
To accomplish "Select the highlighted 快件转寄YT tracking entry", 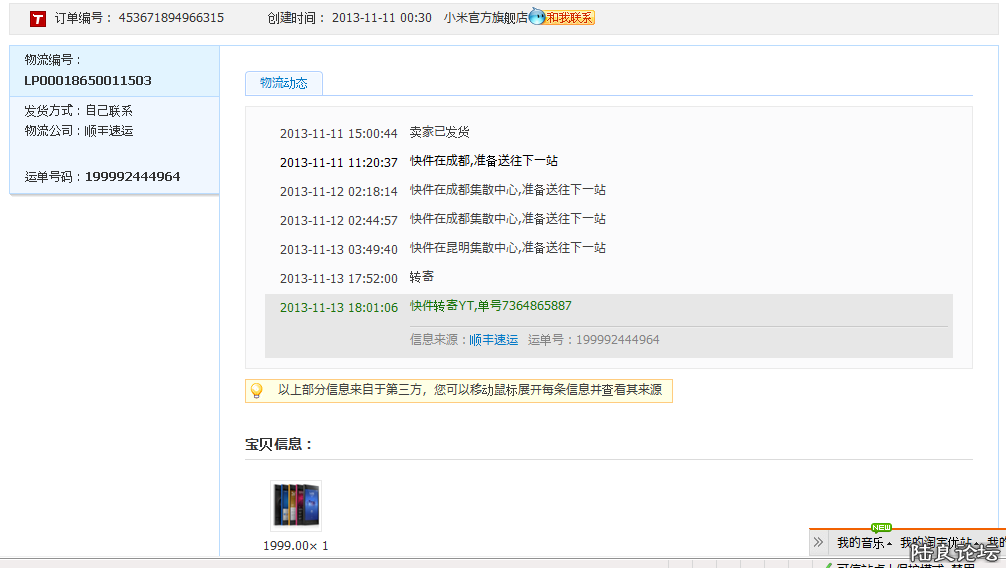I will tap(490, 306).
